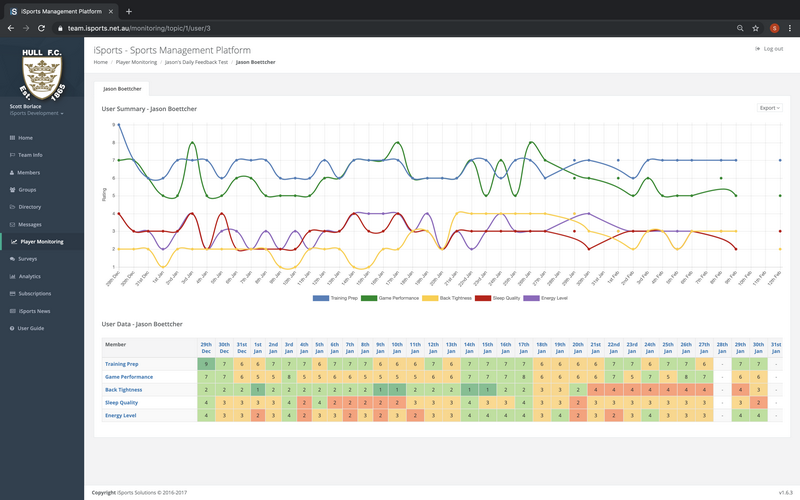Click the User Guide question icon
The height and width of the screenshot is (500, 800).
(x=12, y=329)
